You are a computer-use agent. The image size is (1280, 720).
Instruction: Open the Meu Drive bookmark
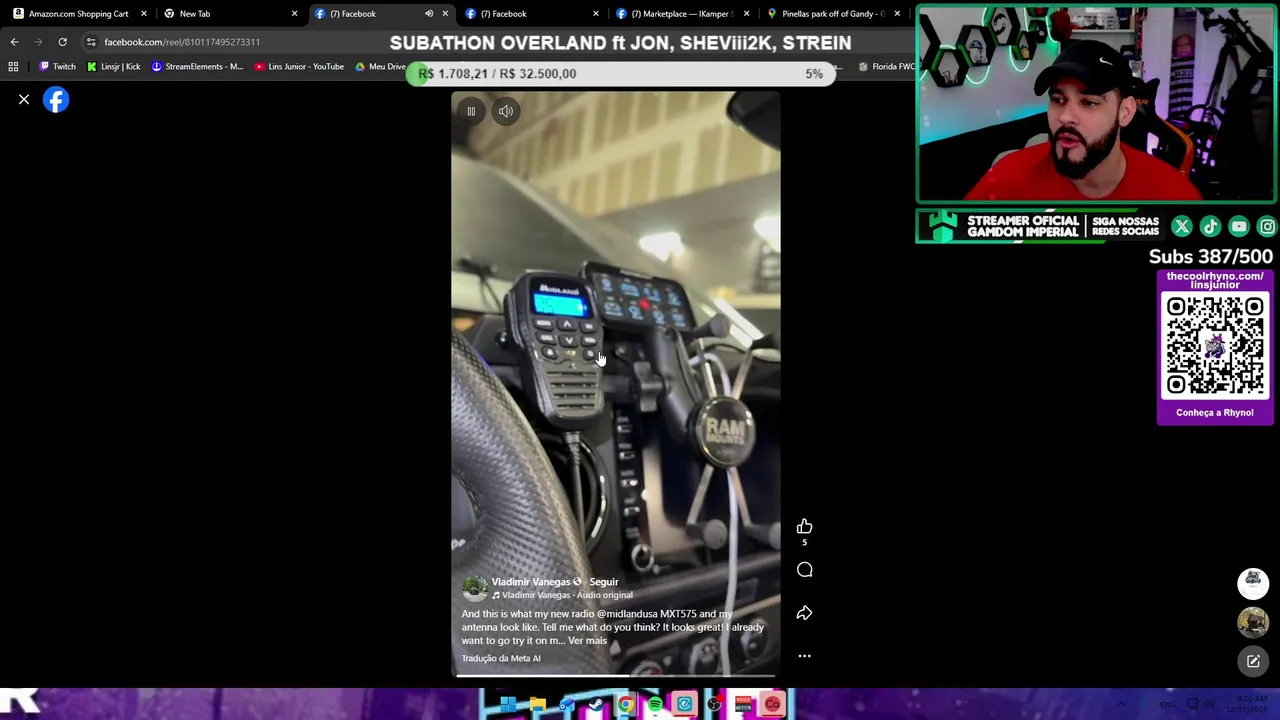point(381,67)
